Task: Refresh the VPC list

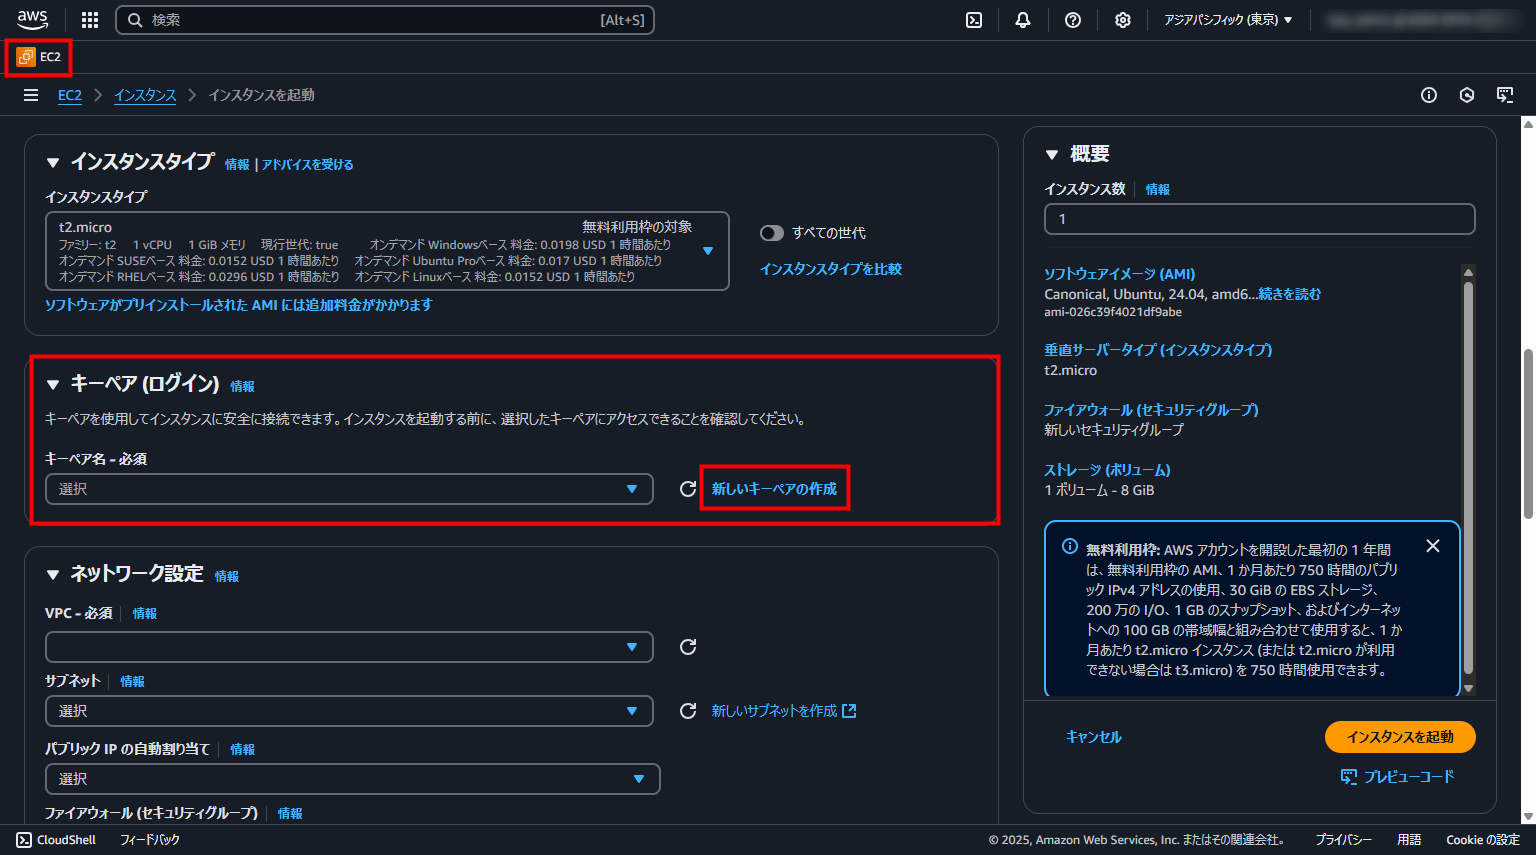Action: (x=688, y=647)
